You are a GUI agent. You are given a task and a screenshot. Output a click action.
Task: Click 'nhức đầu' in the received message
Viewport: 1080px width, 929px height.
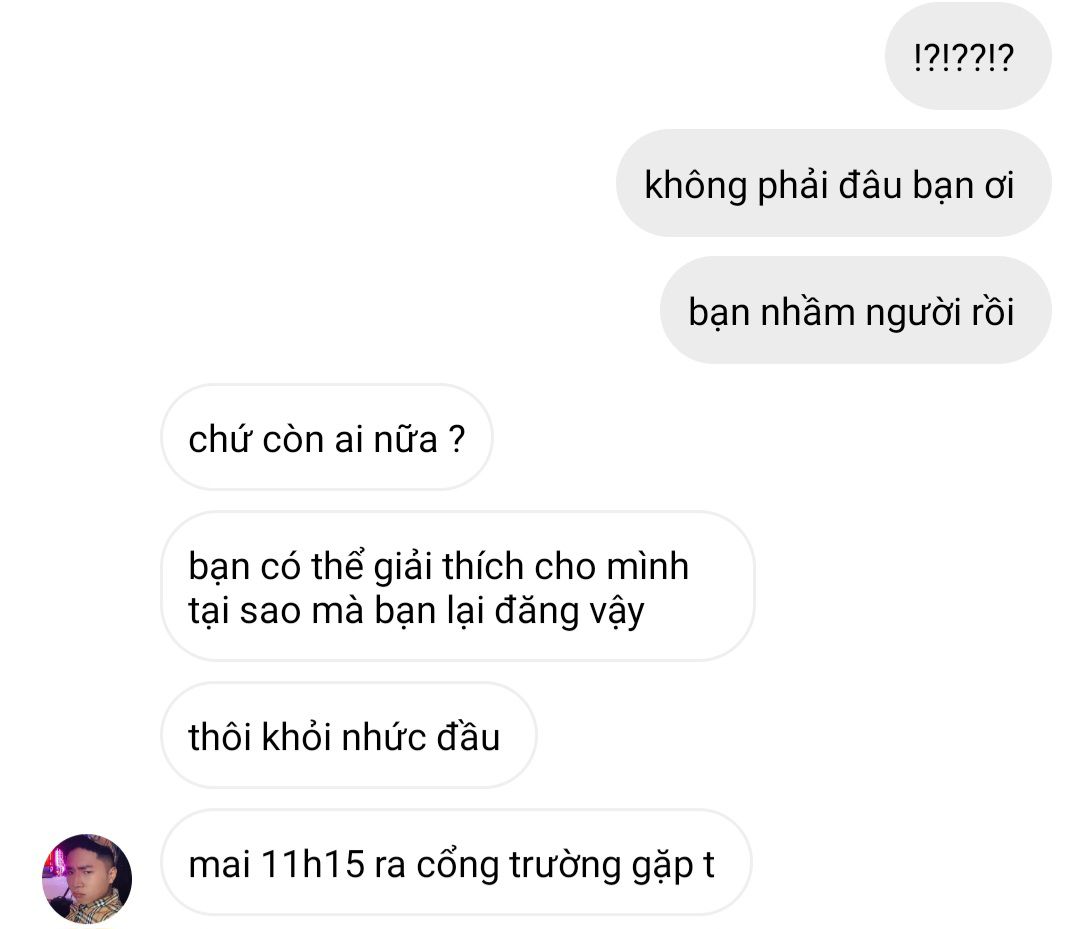tap(420, 736)
